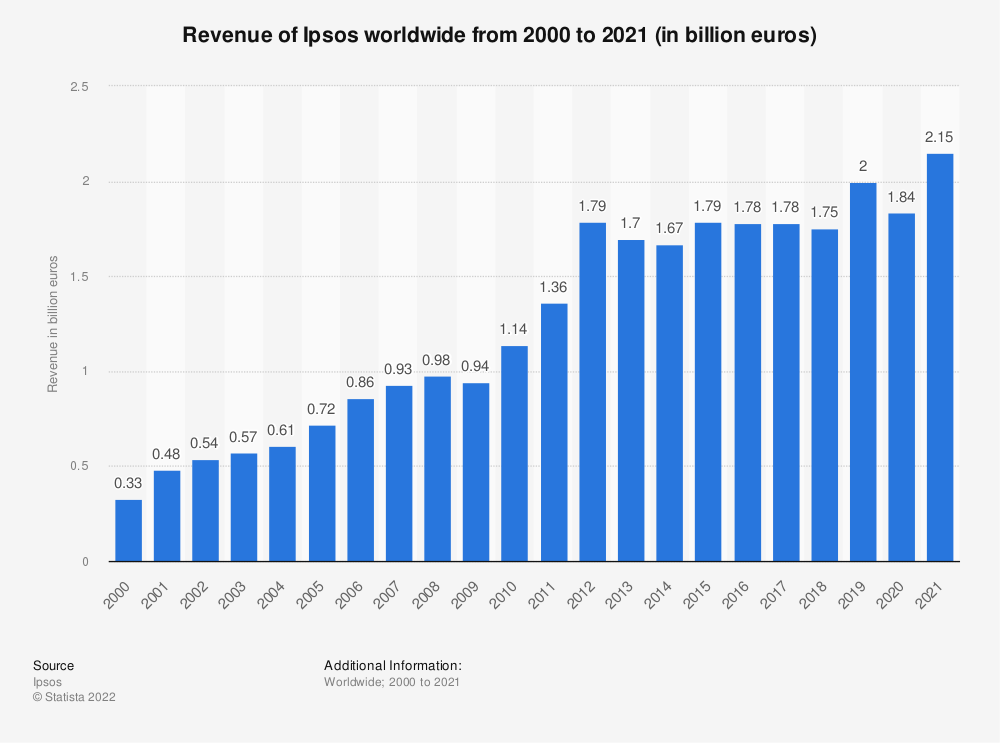Click the 2.5 y-axis tick label
Screen dimensions: 1000x743
pos(79,87)
